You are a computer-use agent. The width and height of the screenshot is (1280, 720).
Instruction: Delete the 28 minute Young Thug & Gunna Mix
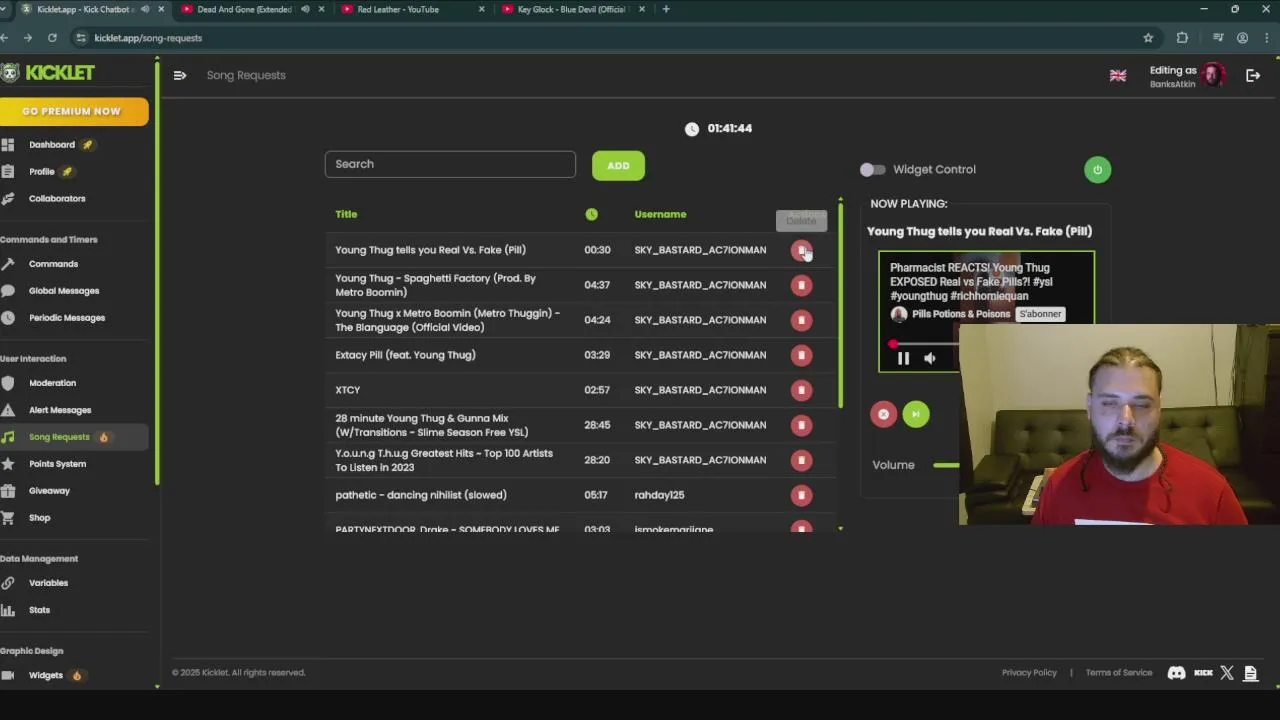pos(801,425)
